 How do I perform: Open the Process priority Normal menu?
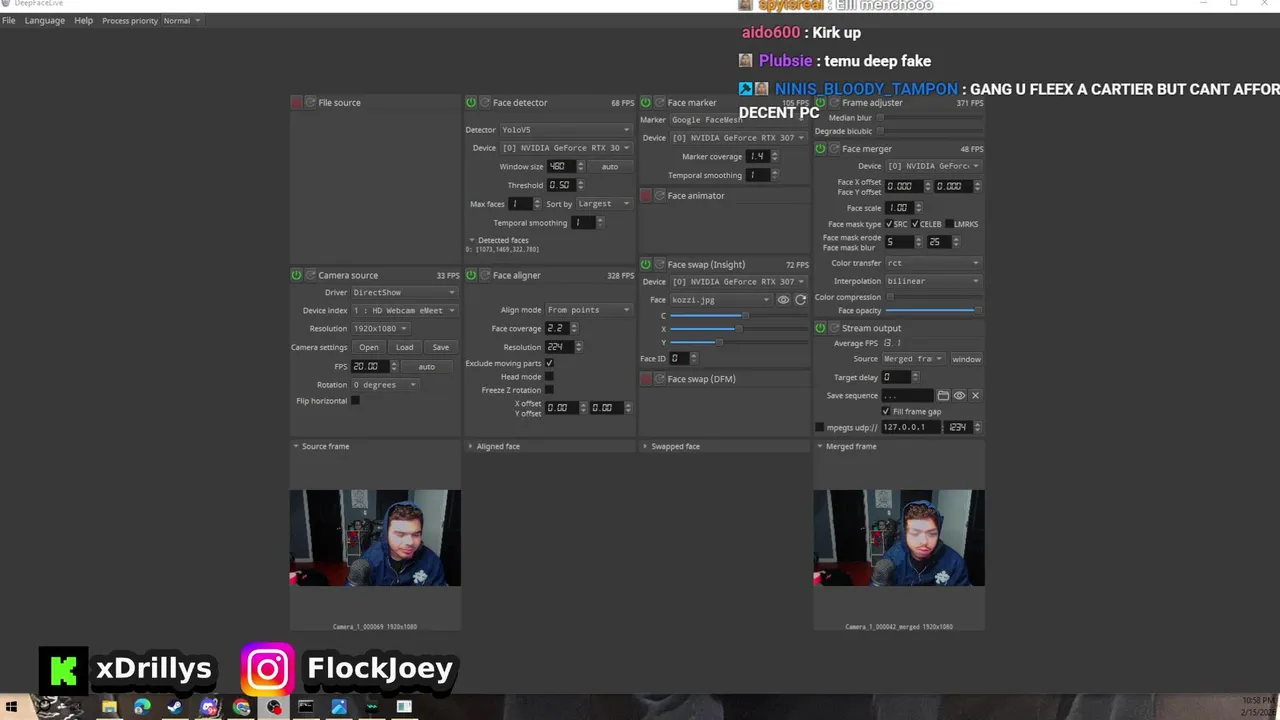182,20
